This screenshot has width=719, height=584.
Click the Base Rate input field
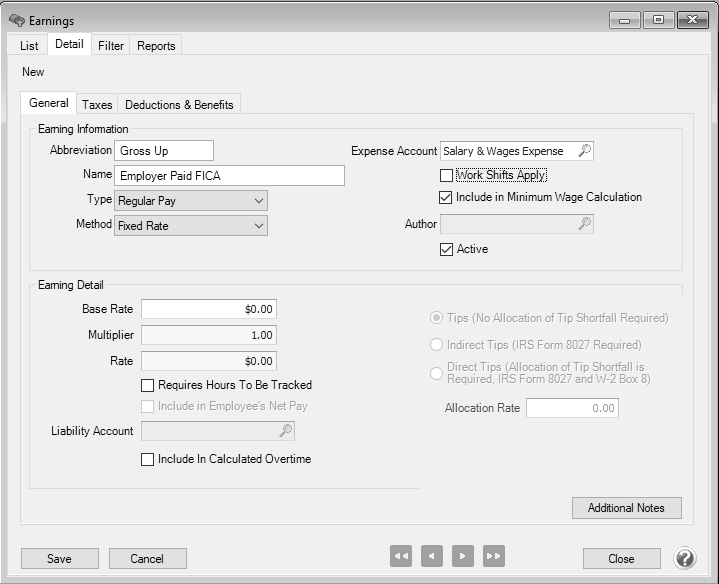click(x=208, y=310)
